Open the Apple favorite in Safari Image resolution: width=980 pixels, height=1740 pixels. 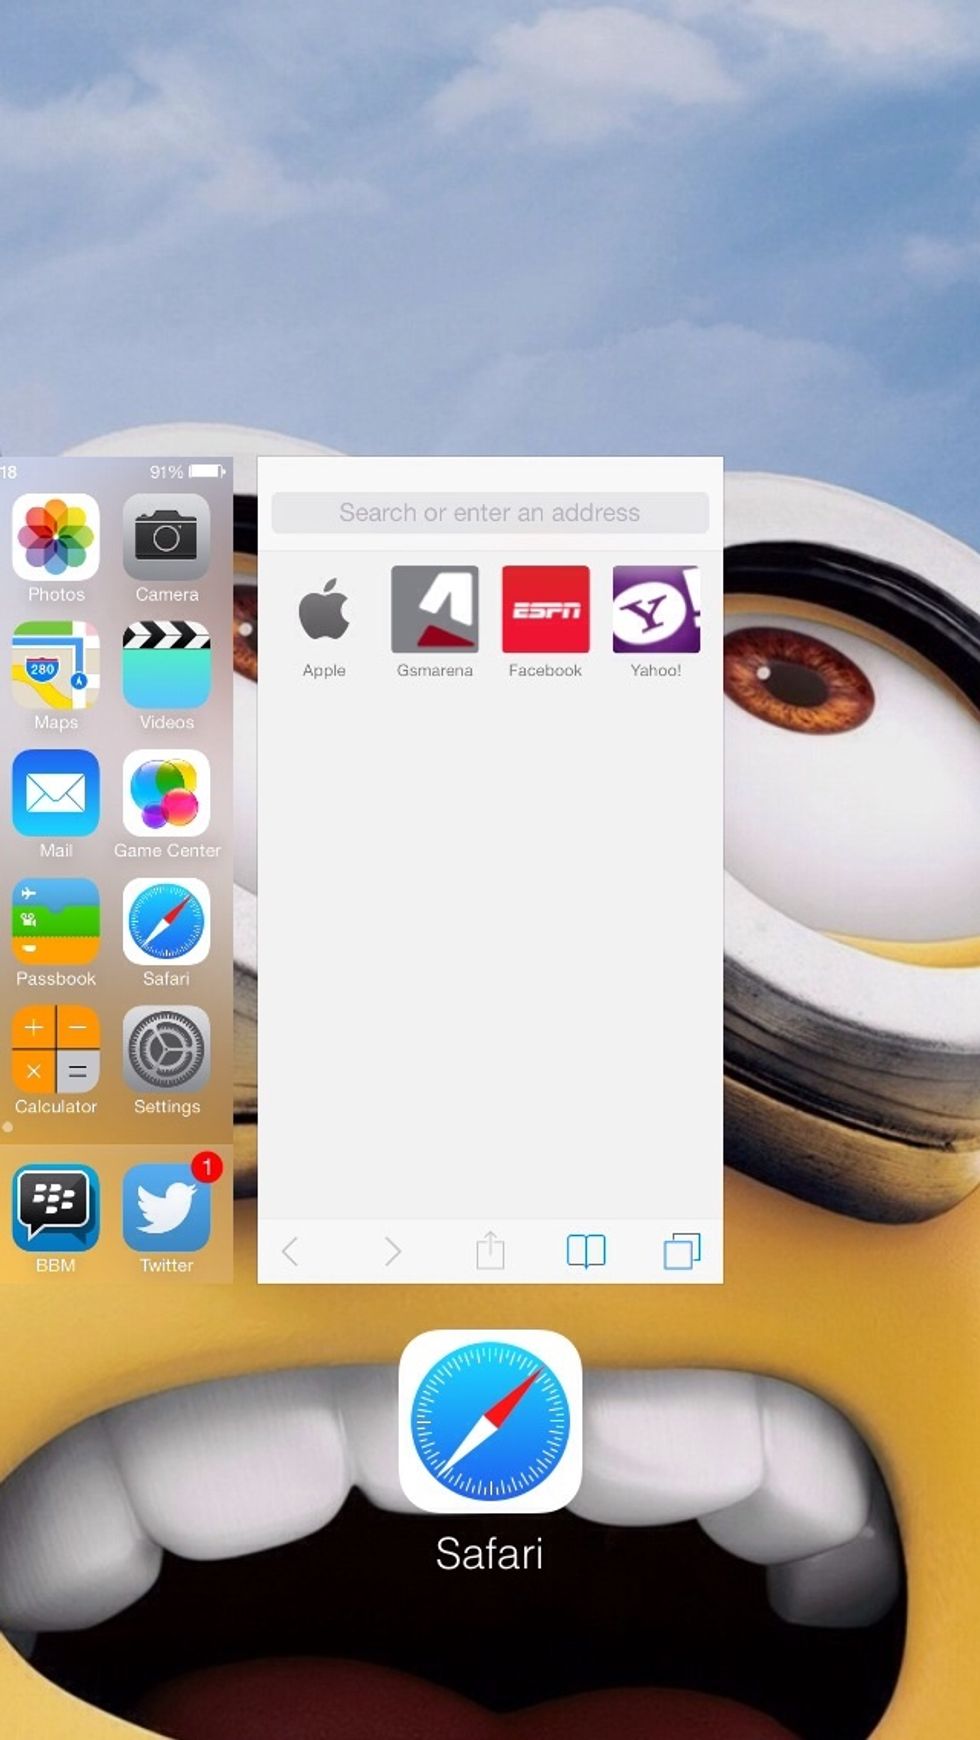point(324,609)
